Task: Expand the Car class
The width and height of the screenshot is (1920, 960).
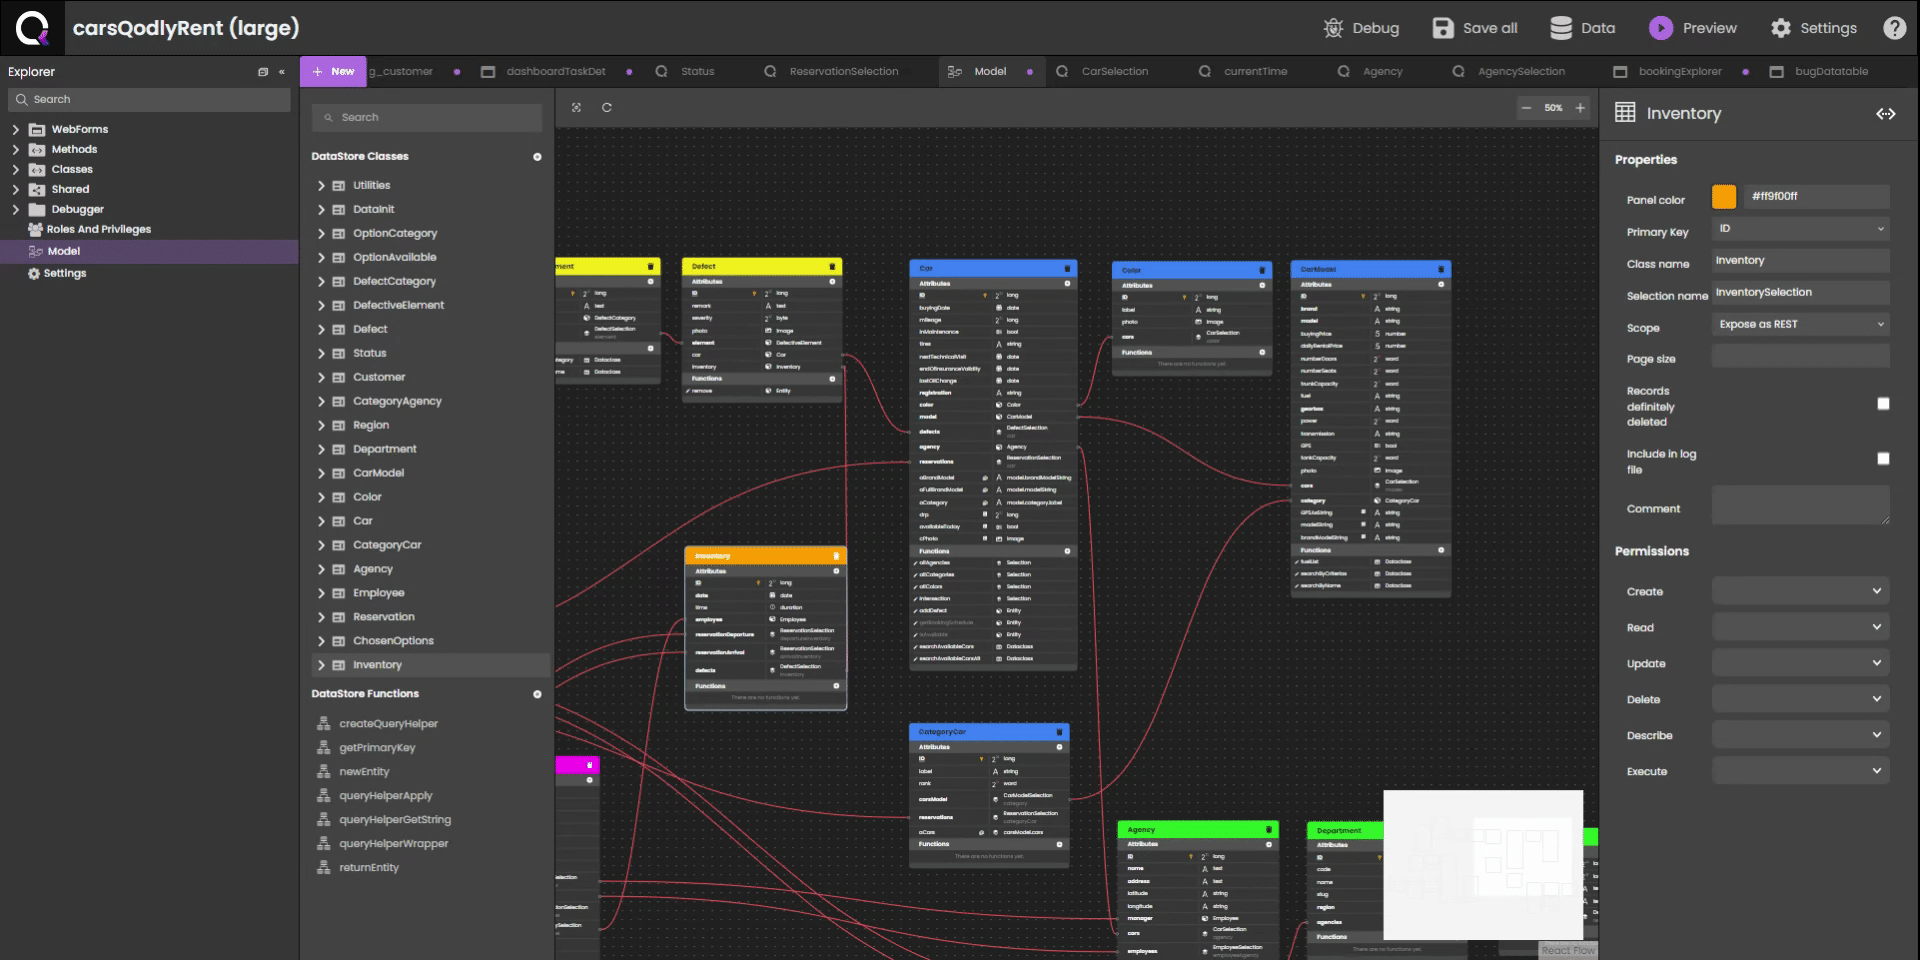Action: coord(321,521)
